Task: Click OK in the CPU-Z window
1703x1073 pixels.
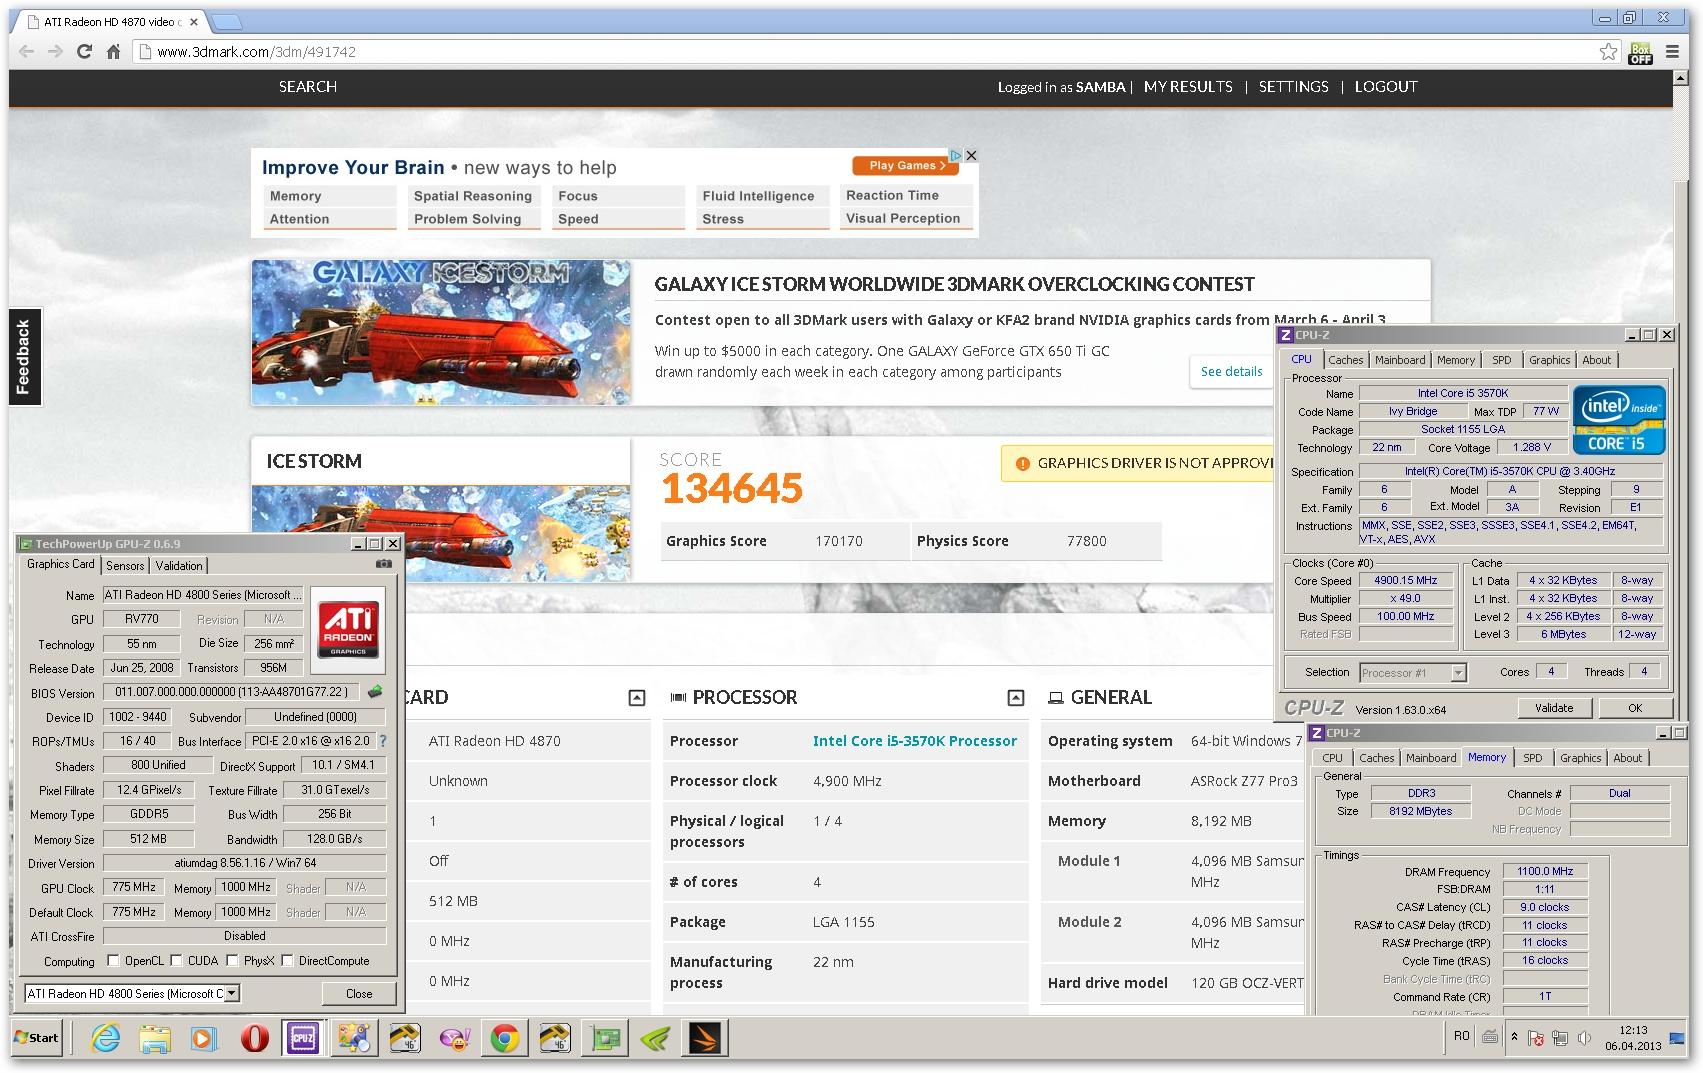Action: tap(1634, 708)
